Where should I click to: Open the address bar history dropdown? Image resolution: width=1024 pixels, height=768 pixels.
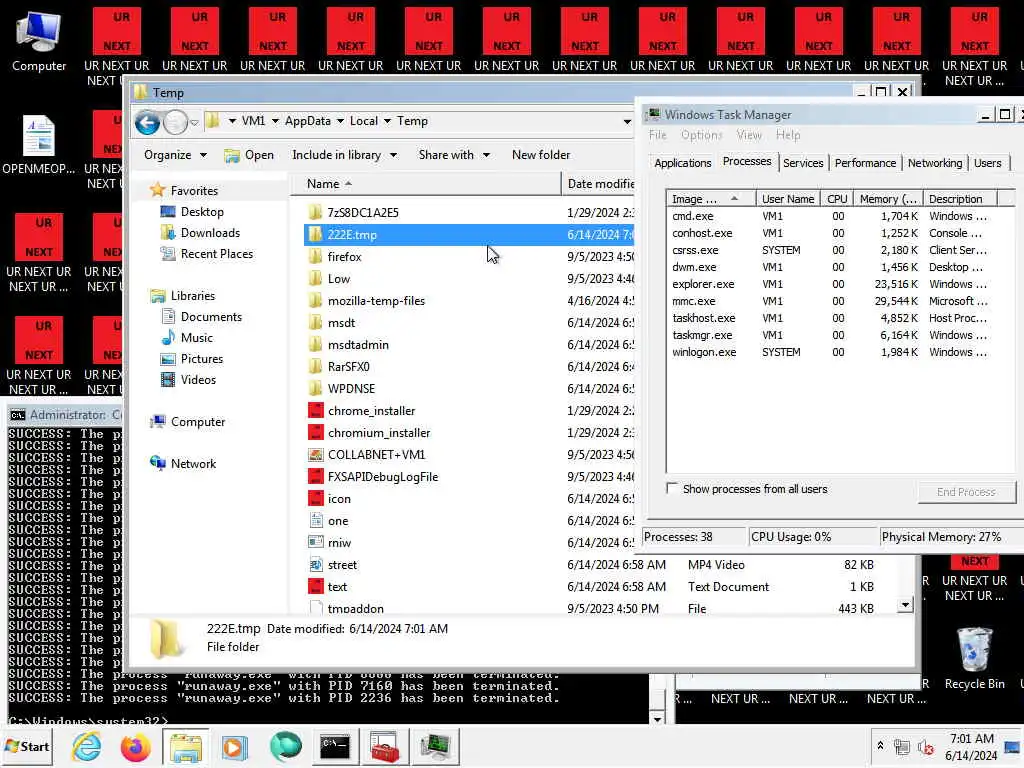coord(626,121)
